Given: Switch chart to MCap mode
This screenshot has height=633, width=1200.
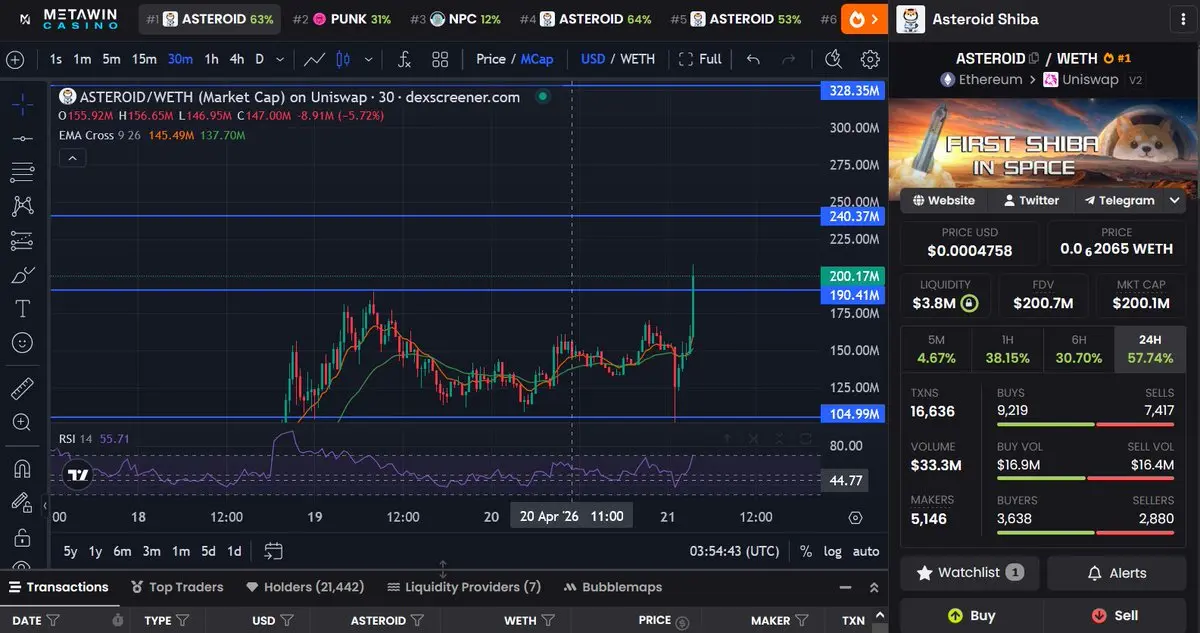Looking at the screenshot, I should pyautogui.click(x=537, y=59).
